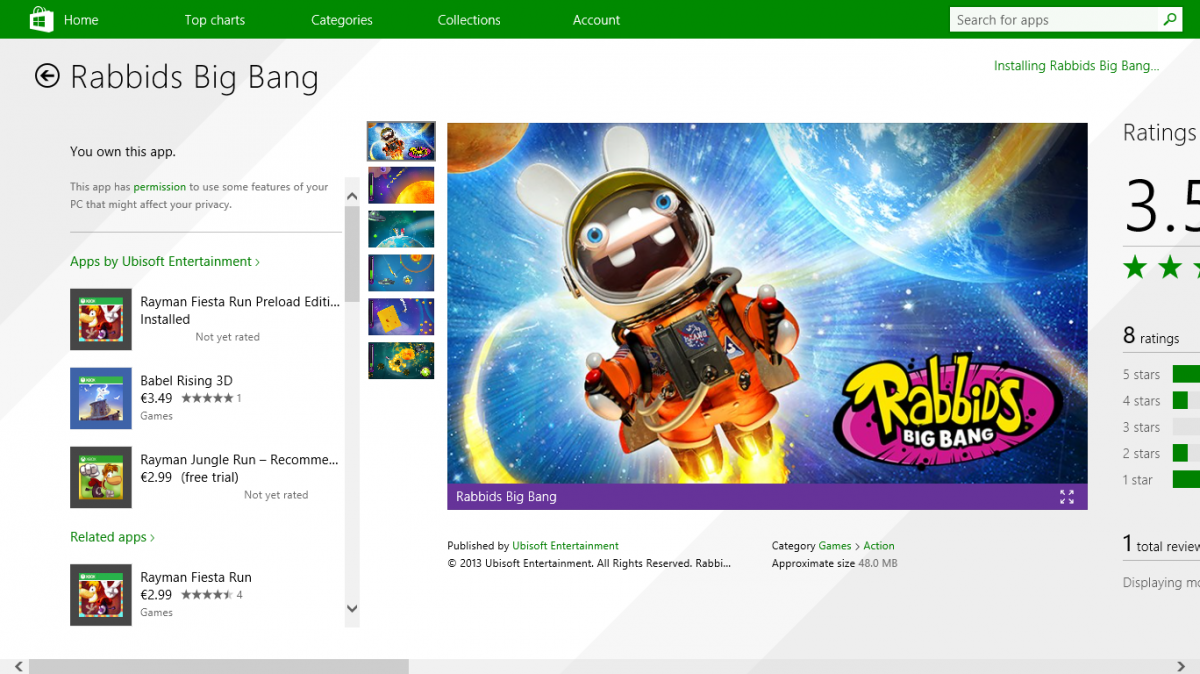Click the side panel scroll down arrow
The width and height of the screenshot is (1200, 674).
click(x=352, y=608)
